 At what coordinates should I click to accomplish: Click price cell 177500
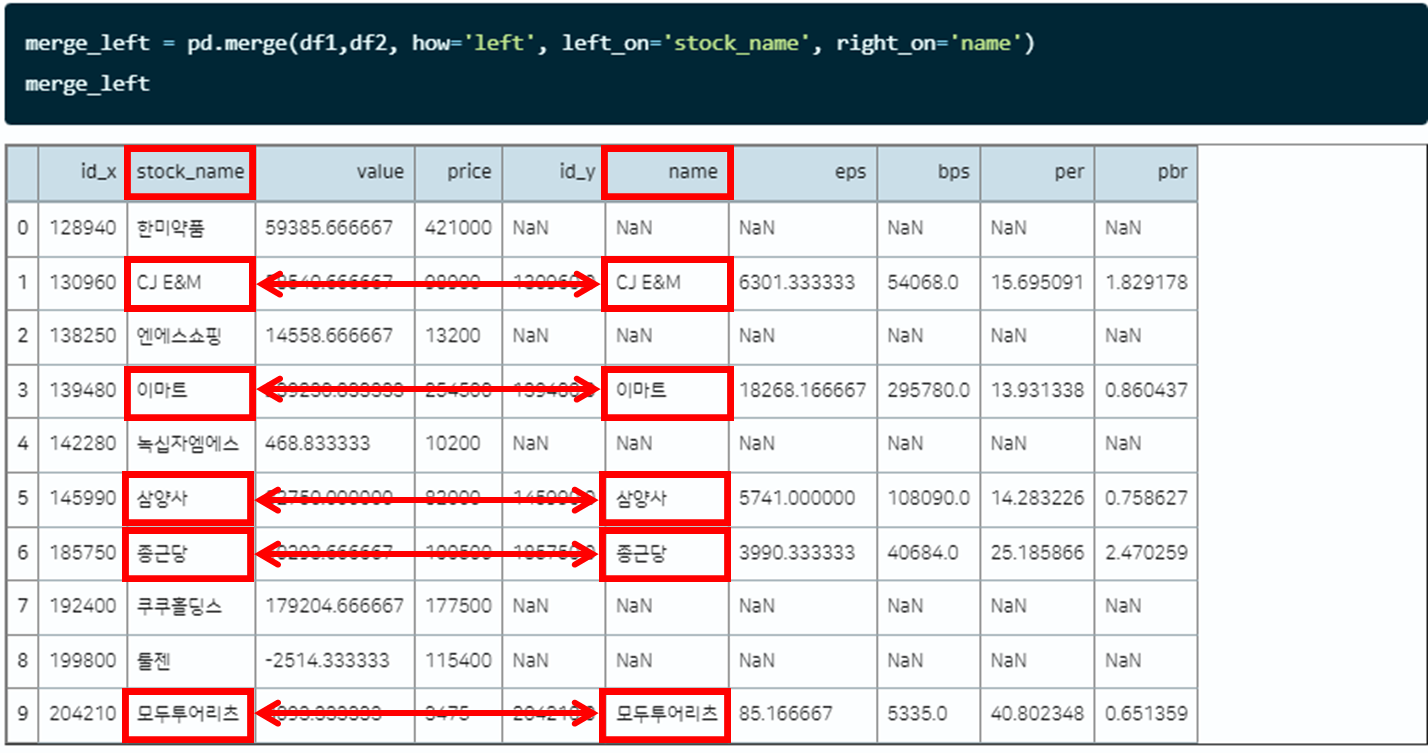459,606
